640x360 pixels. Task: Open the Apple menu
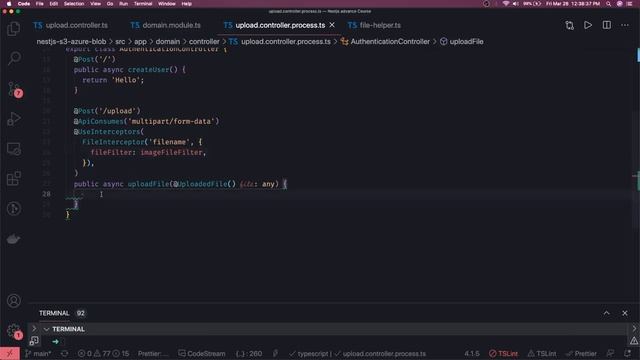[x=9, y=4]
